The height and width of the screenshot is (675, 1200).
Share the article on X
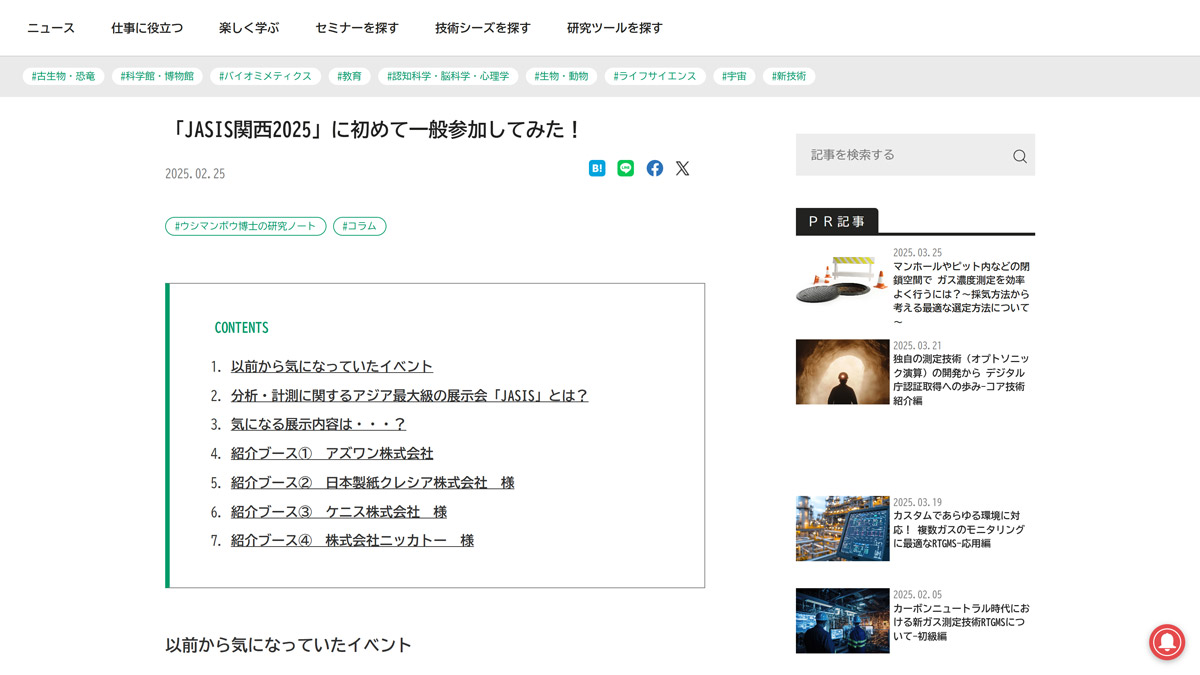click(682, 168)
